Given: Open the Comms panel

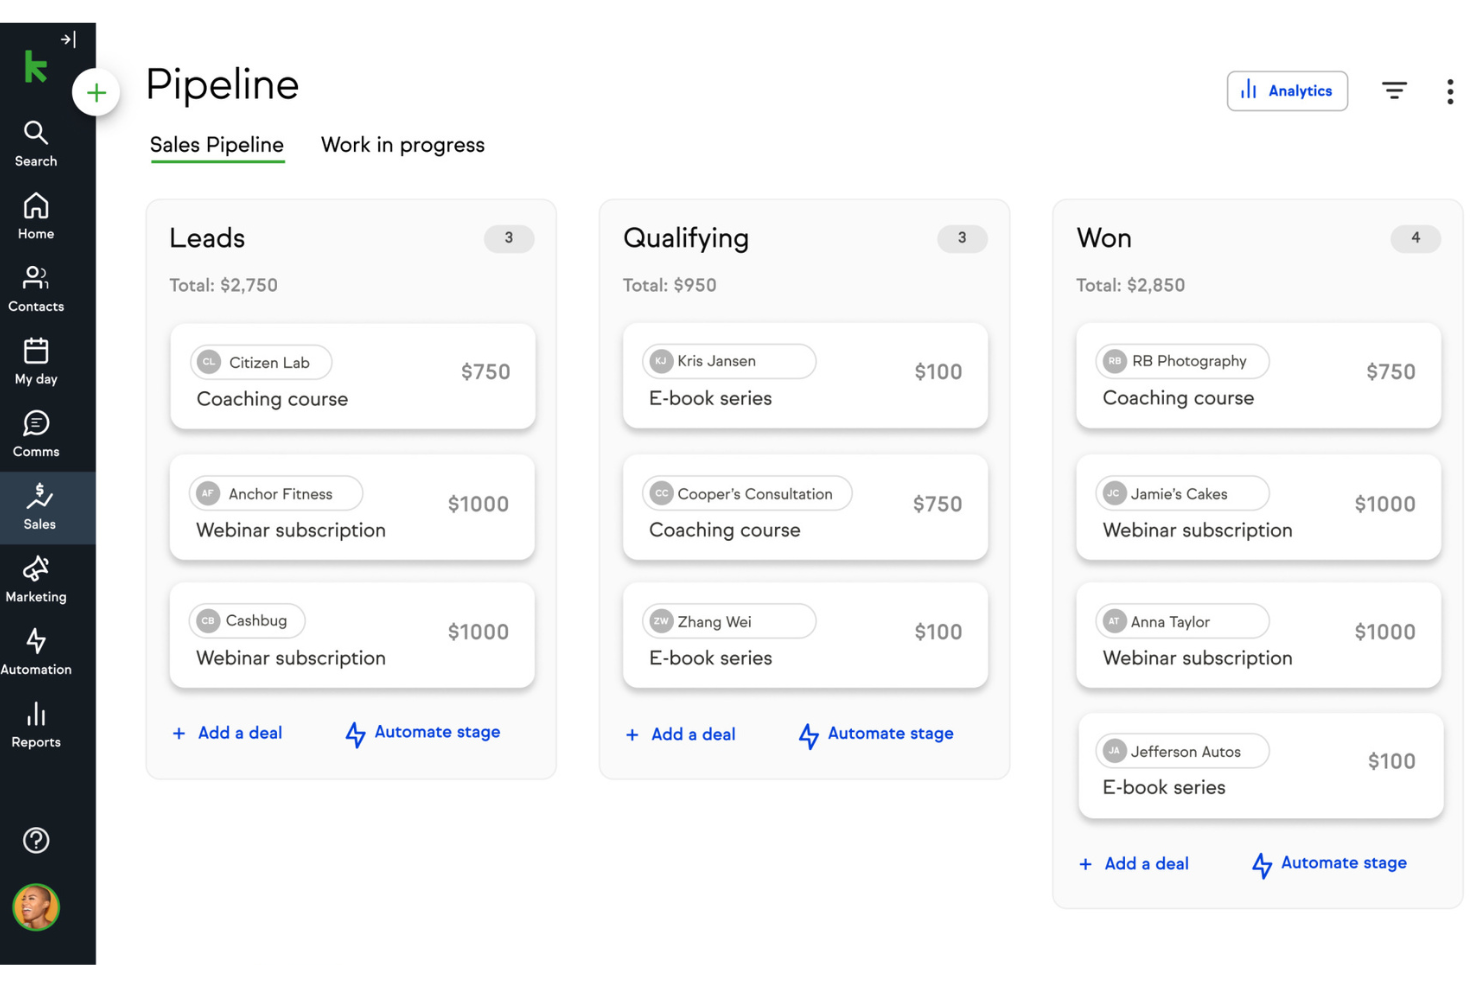Looking at the screenshot, I should click(x=35, y=432).
